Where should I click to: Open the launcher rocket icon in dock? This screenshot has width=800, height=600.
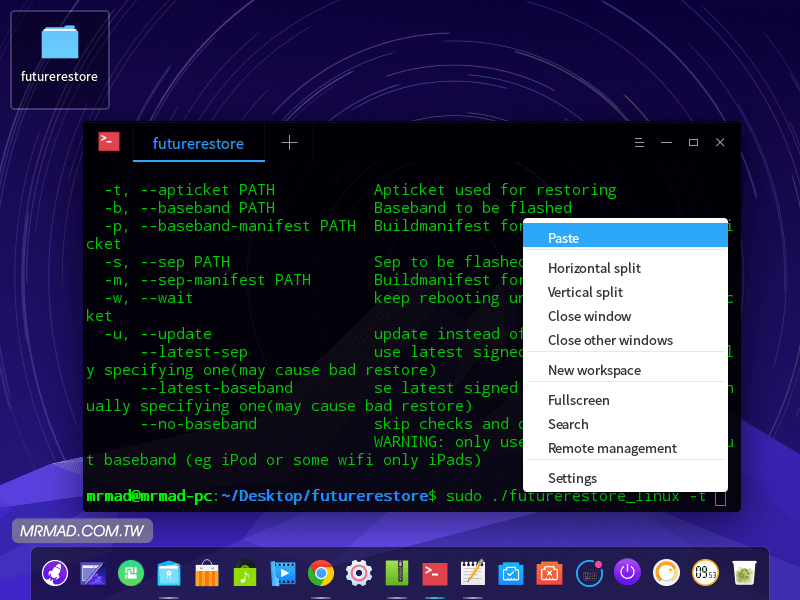[55, 573]
